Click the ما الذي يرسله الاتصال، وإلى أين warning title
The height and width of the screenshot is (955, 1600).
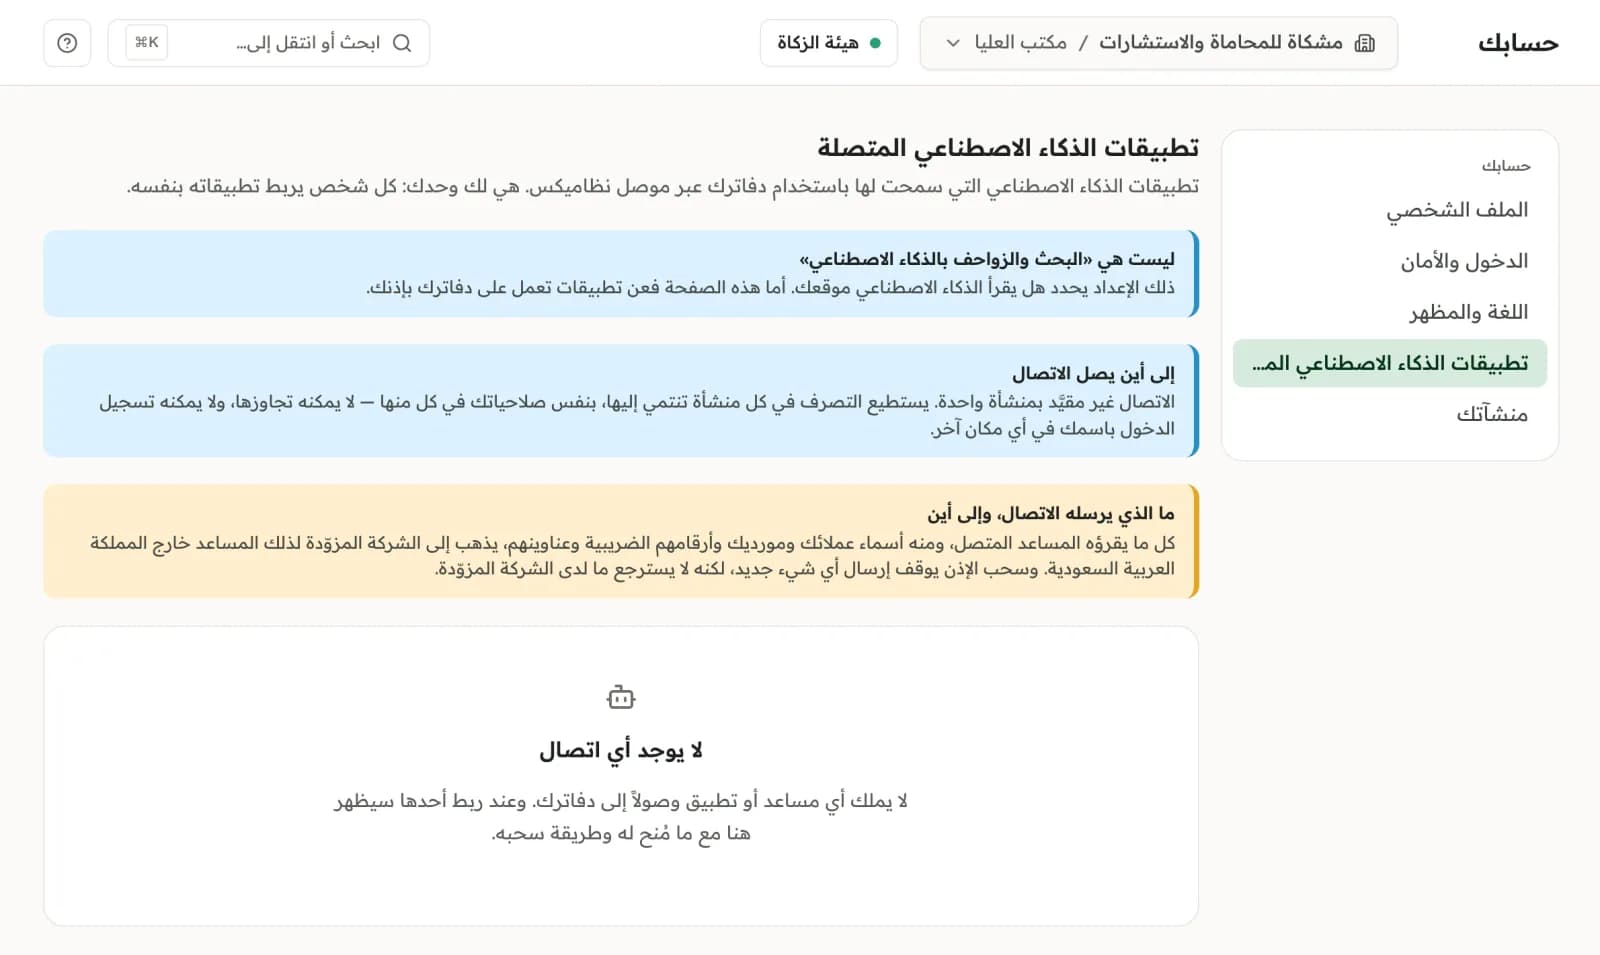pyautogui.click(x=1051, y=514)
